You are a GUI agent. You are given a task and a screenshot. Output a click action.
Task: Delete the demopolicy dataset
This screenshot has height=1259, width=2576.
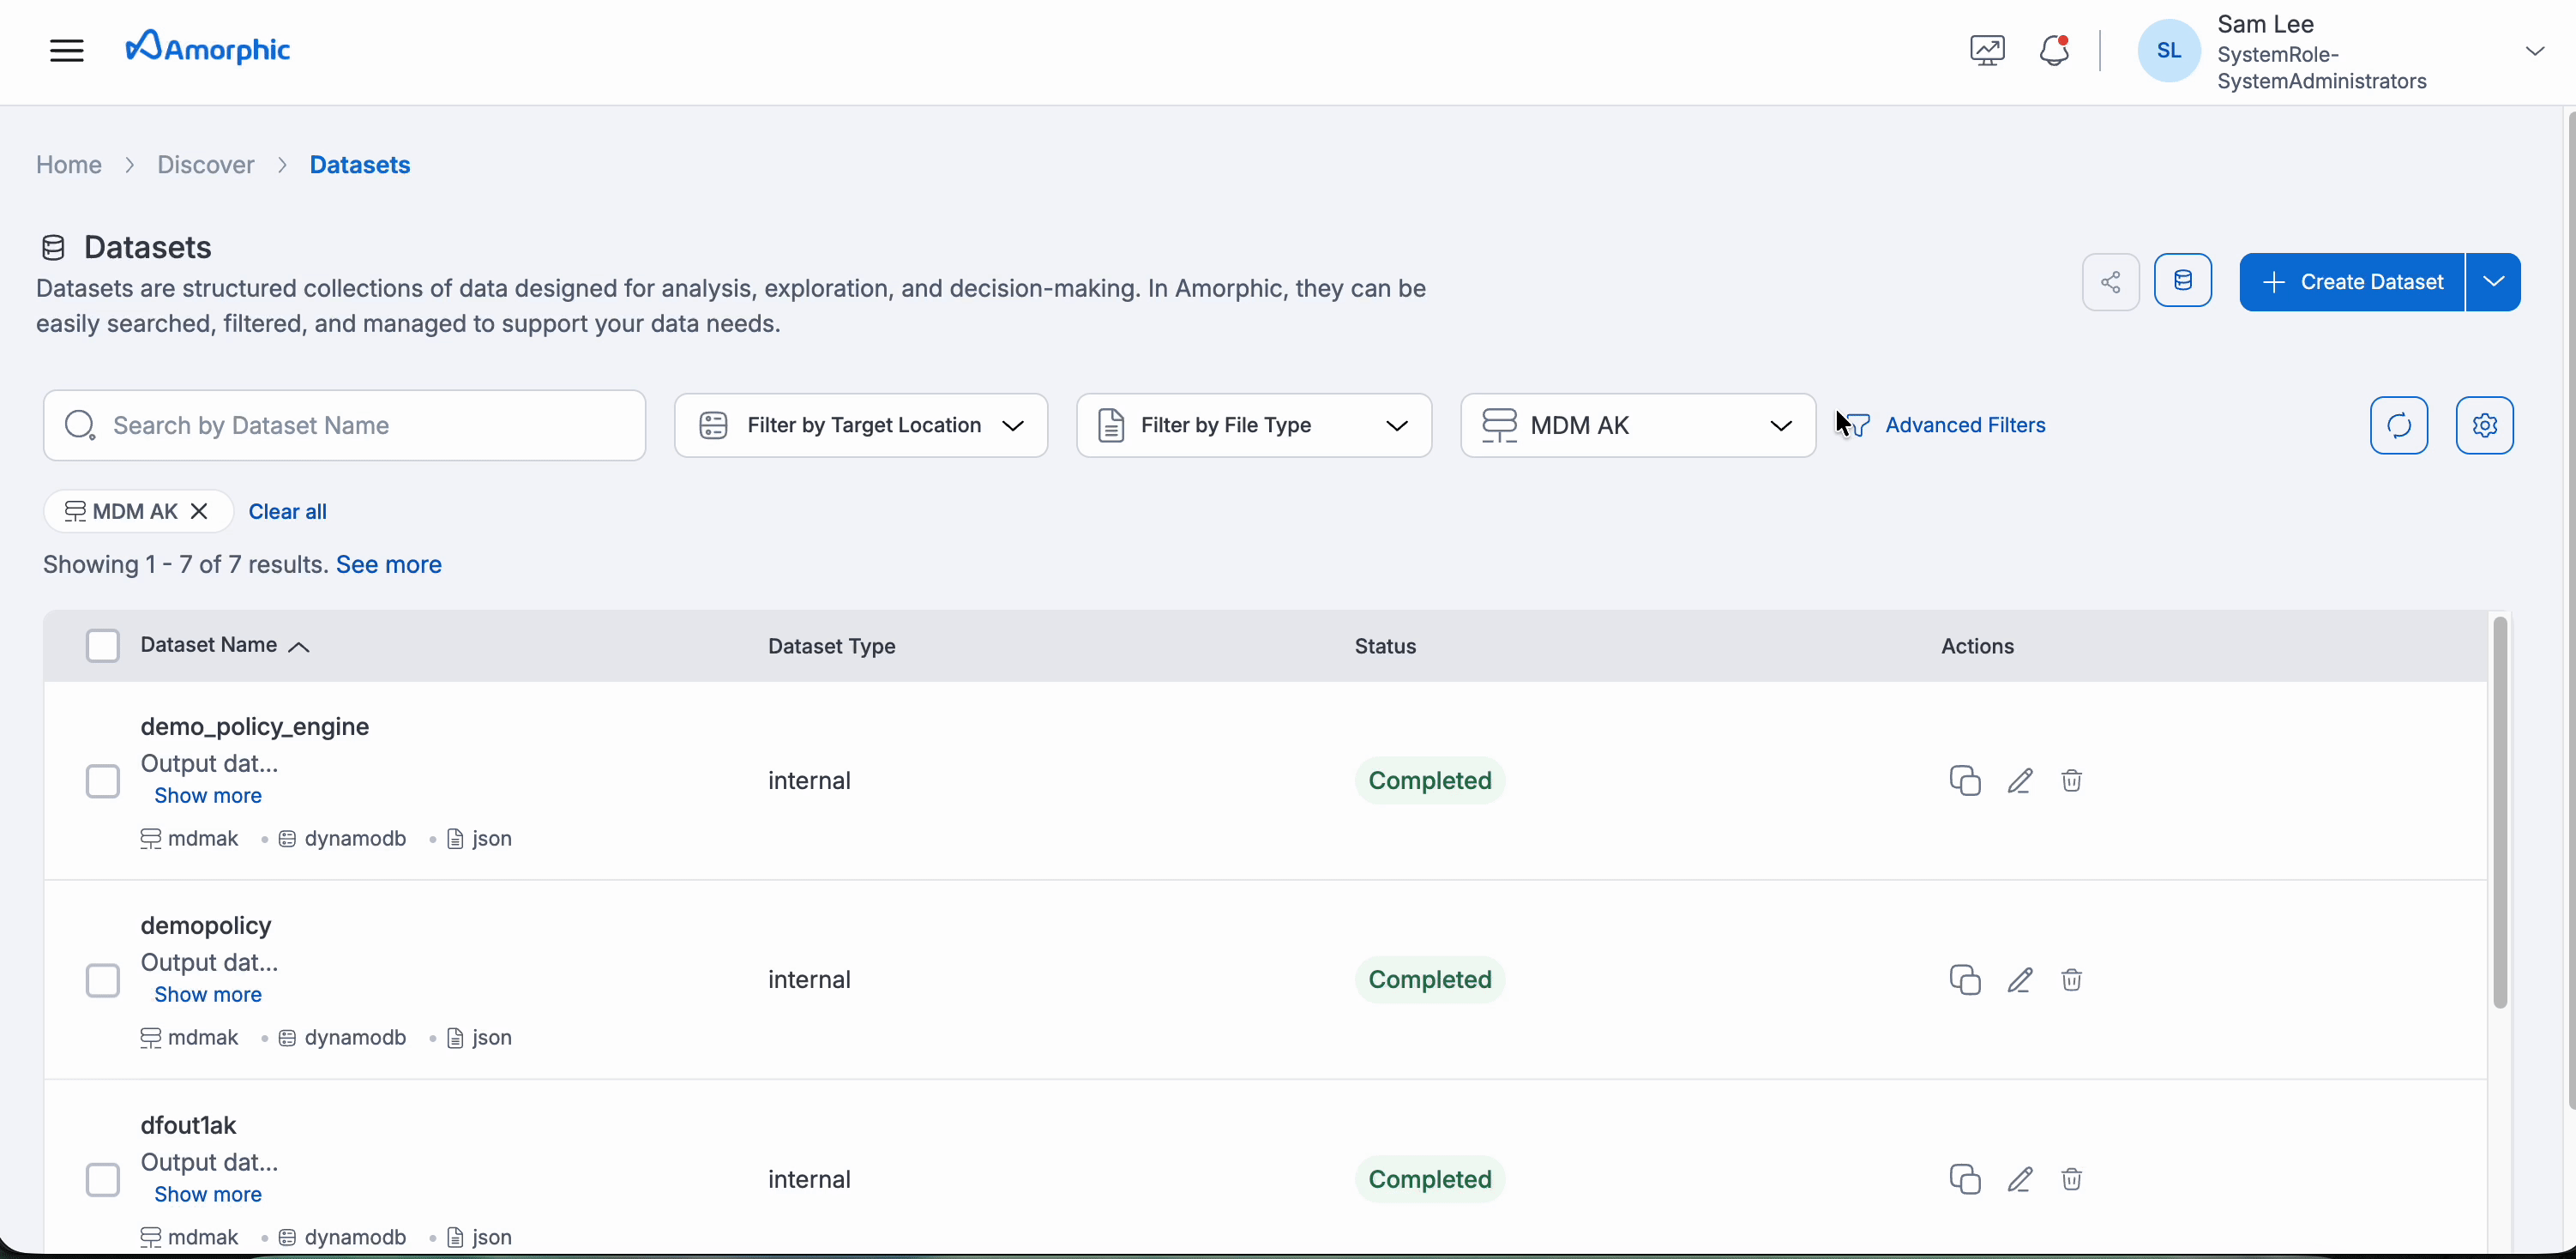(x=2071, y=980)
